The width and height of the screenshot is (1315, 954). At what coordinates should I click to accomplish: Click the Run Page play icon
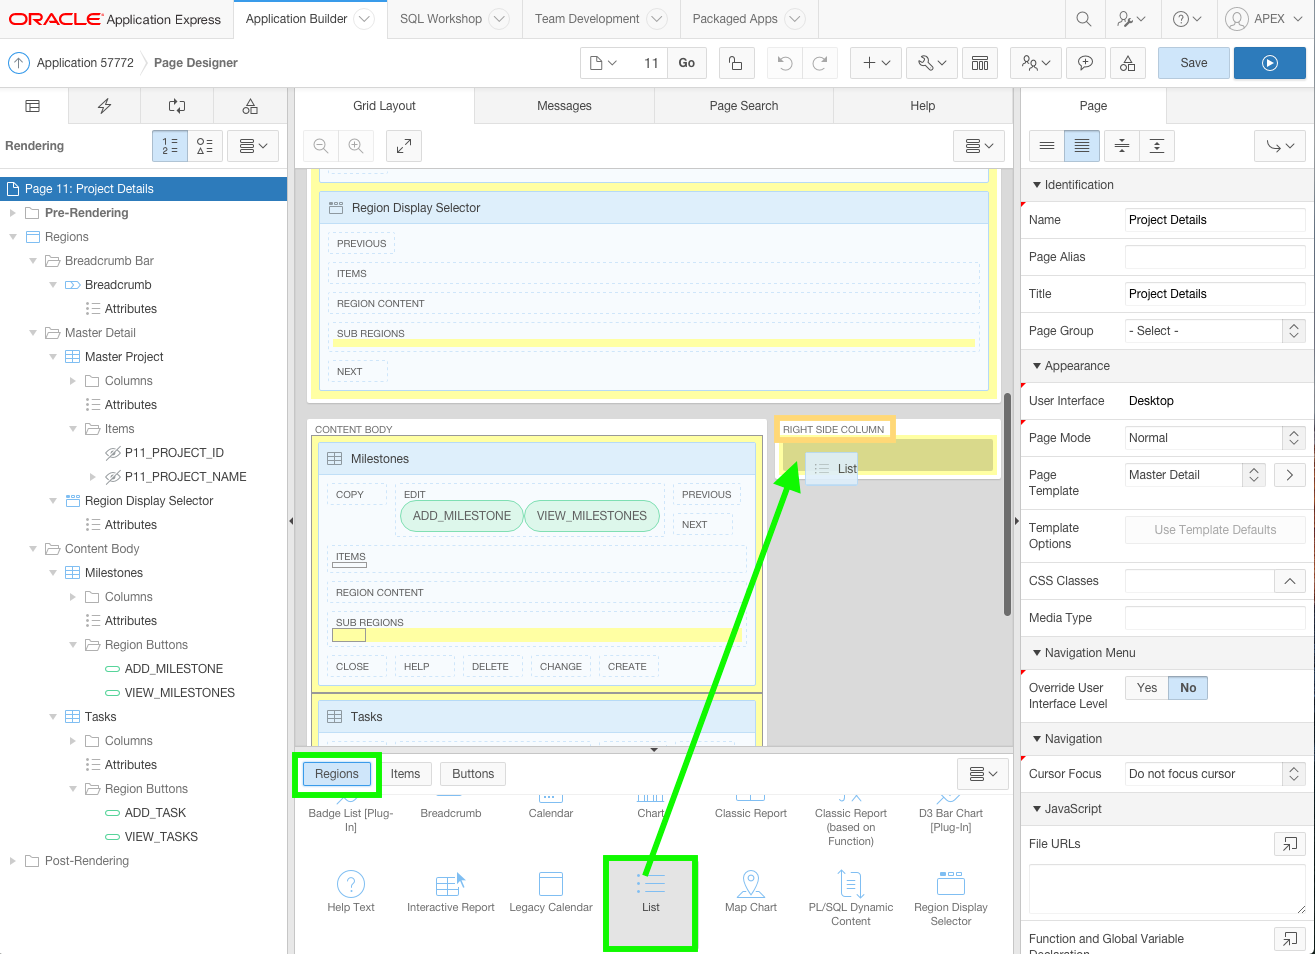tap(1269, 63)
